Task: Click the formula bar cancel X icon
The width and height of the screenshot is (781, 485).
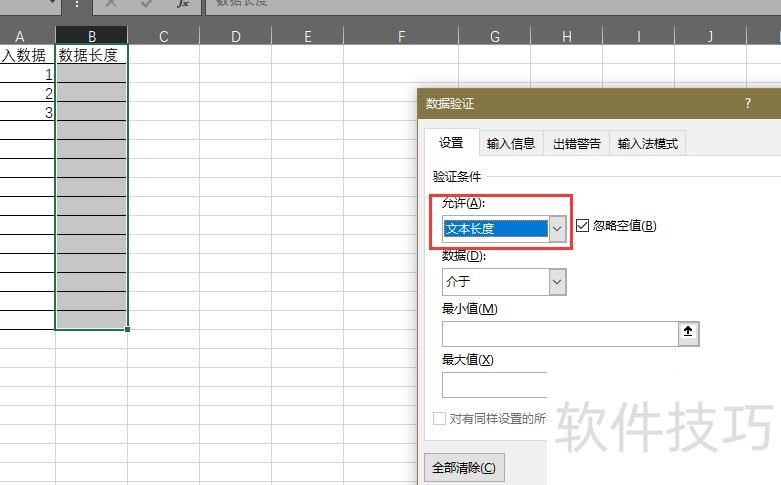Action: tap(111, 4)
